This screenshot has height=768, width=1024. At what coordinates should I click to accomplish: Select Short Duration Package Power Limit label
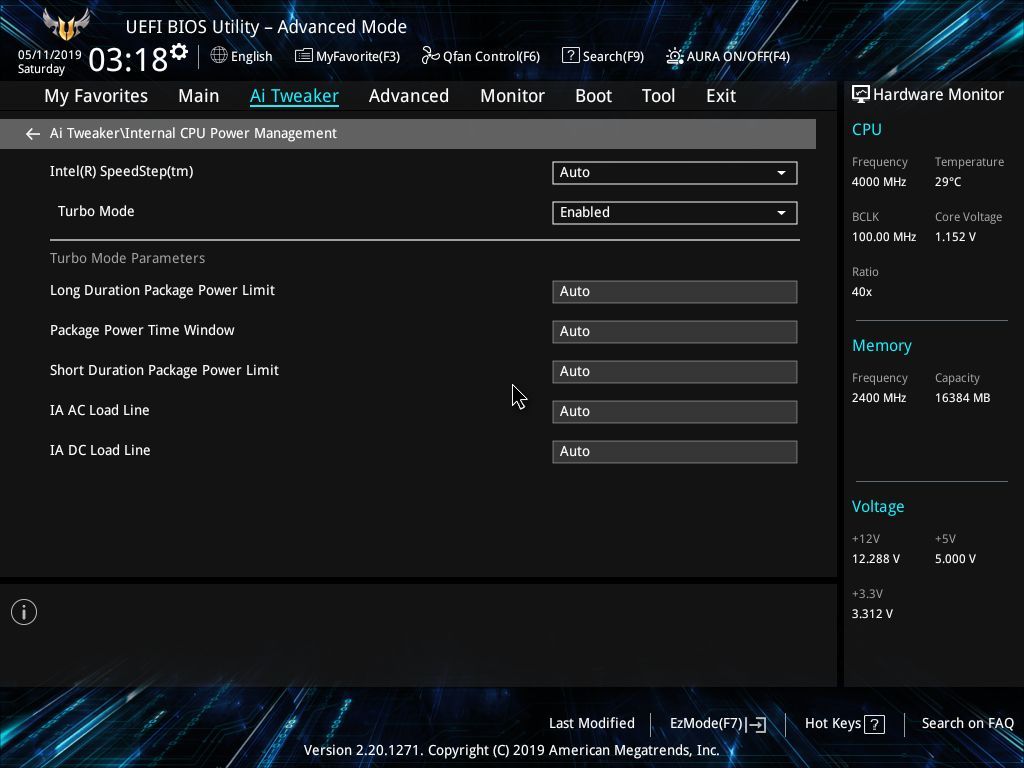click(x=164, y=370)
